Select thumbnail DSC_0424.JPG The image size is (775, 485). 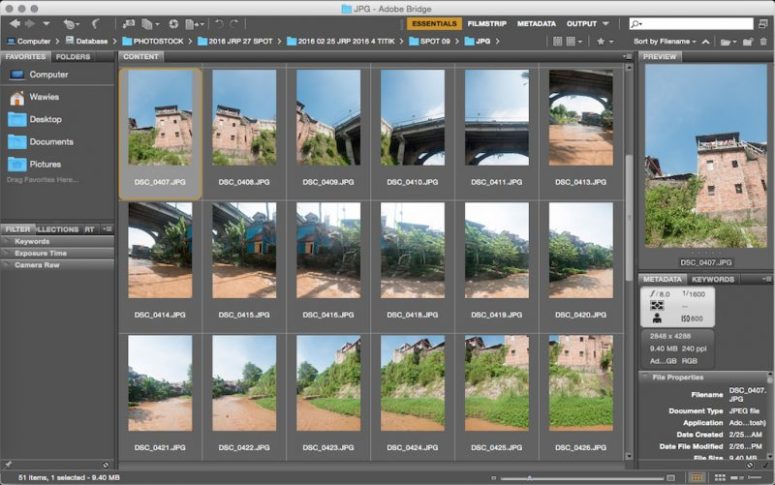tap(412, 383)
